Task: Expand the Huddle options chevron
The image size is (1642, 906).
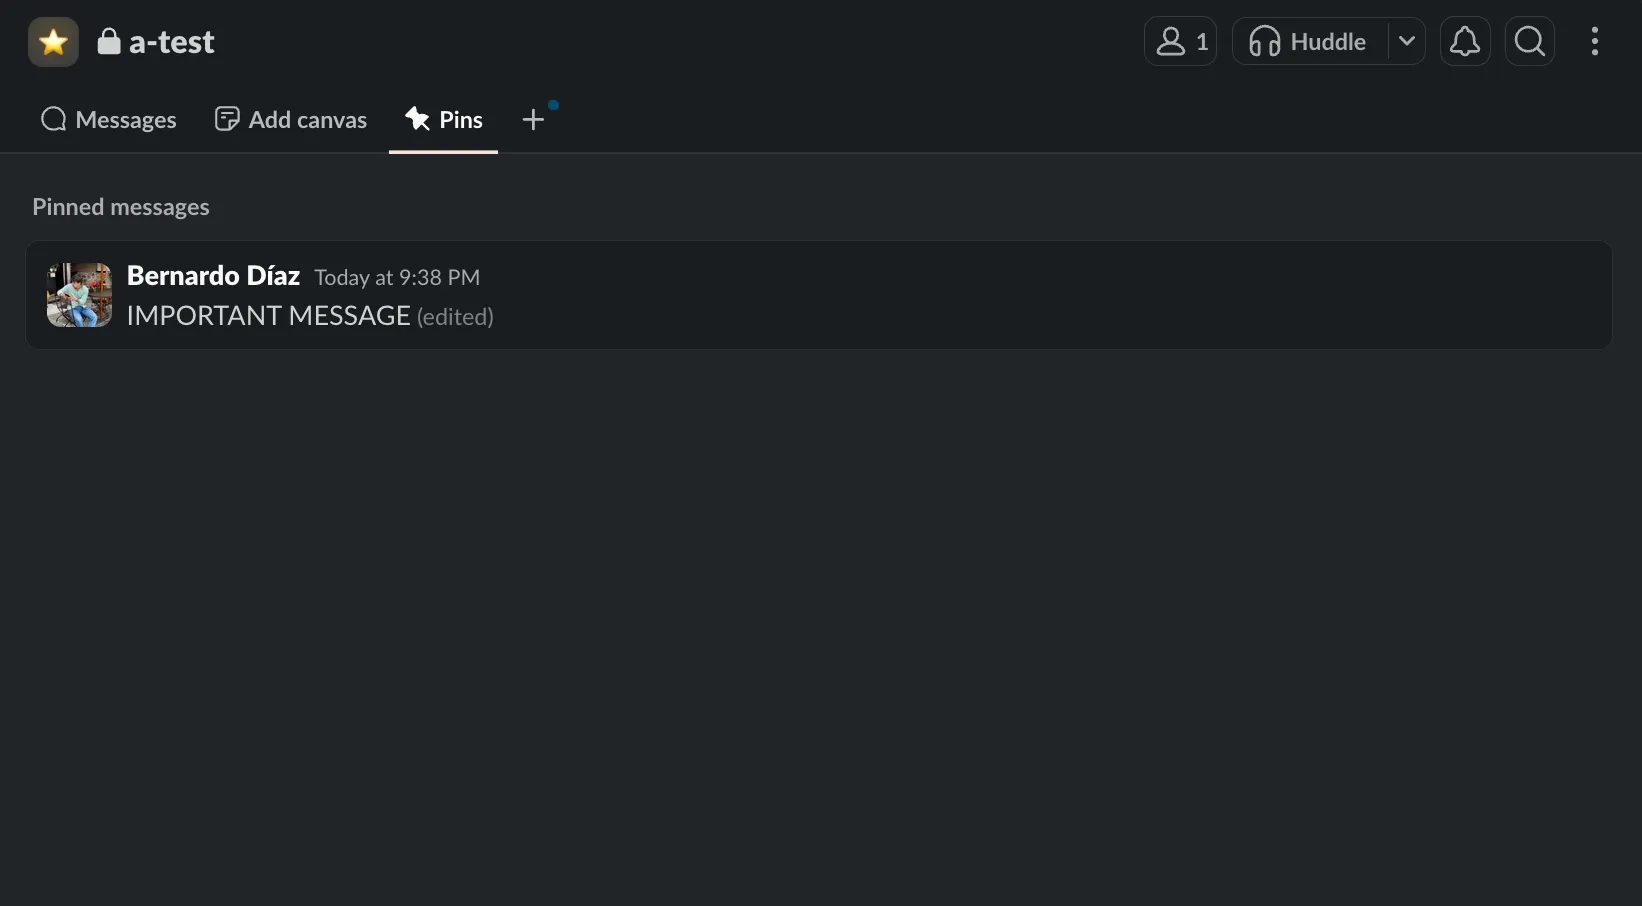Action: pyautogui.click(x=1407, y=42)
